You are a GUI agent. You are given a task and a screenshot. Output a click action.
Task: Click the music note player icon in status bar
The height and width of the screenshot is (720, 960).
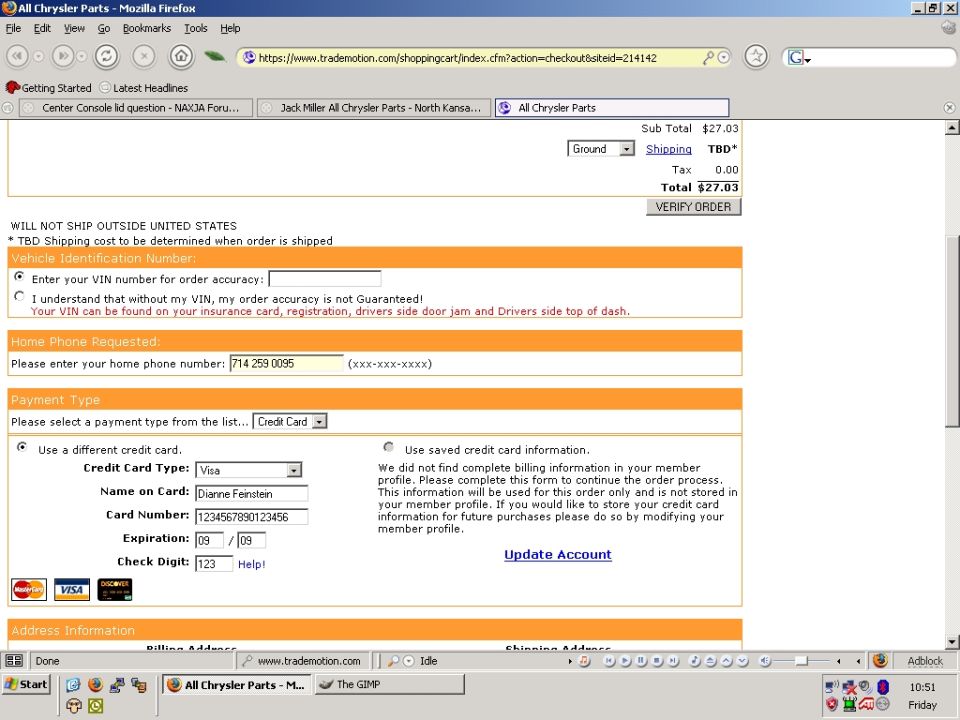[x=584, y=661]
